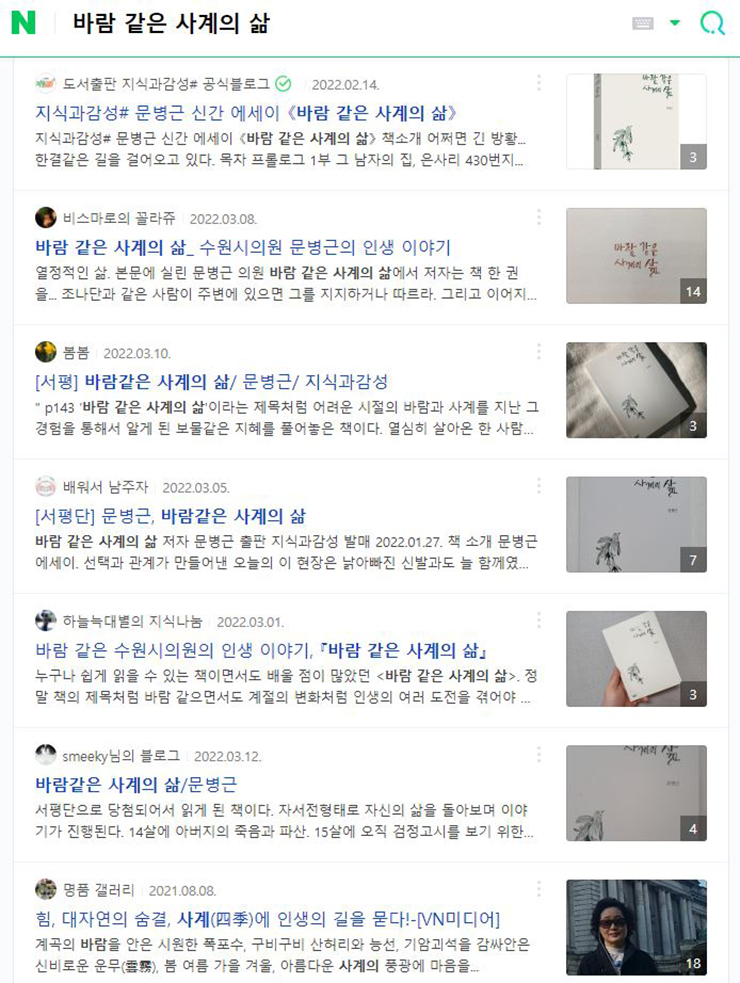Open the 명품 갤러리 blog name link
This screenshot has height=983, width=740.
pyautogui.click(x=98, y=890)
